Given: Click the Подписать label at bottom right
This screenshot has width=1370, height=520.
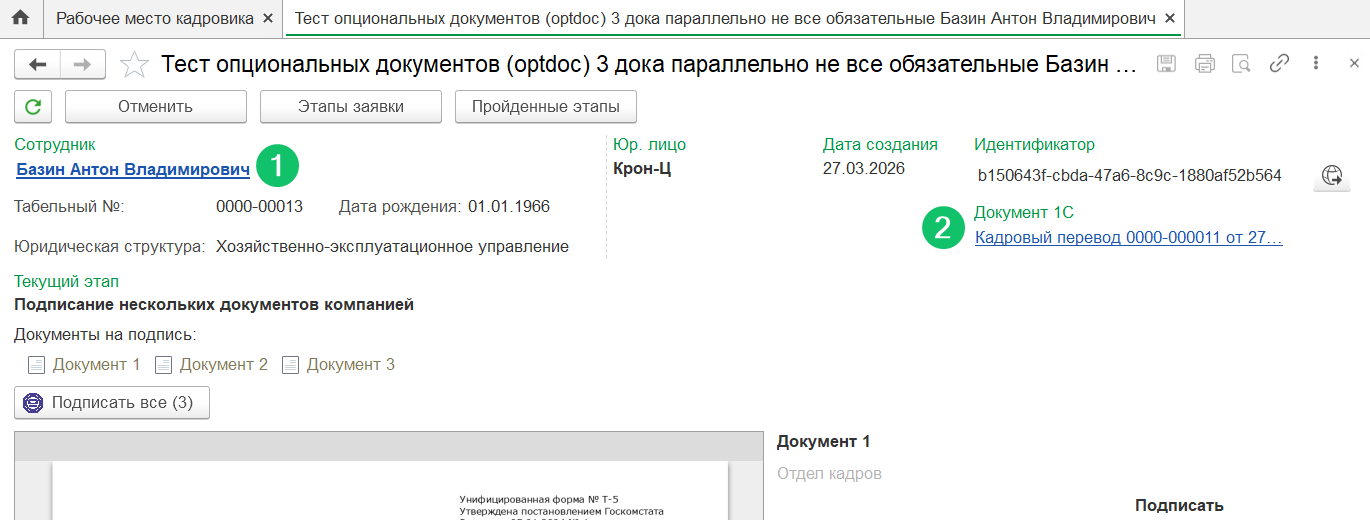Looking at the screenshot, I should tap(1179, 506).
